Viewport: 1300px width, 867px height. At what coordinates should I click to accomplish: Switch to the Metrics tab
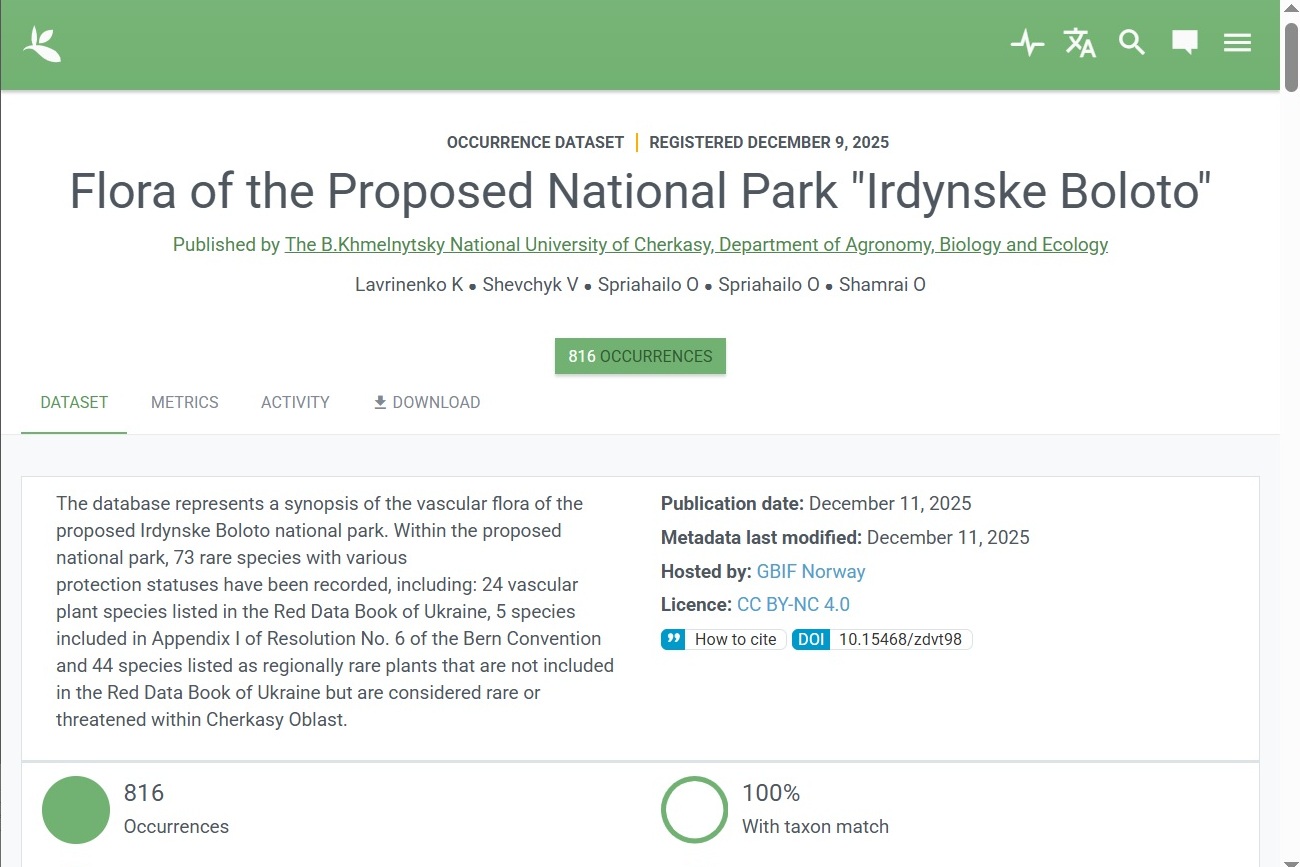click(185, 402)
